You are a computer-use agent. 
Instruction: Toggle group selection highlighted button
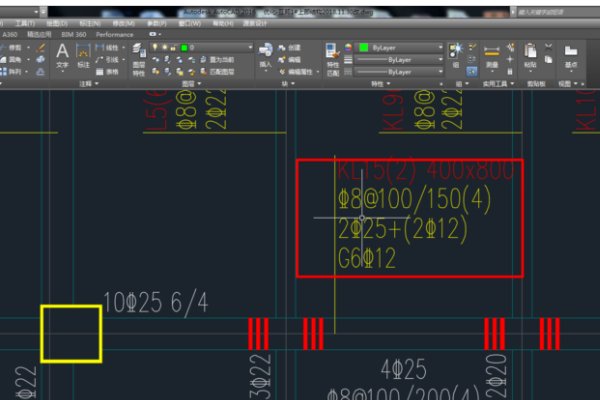tap(472, 72)
